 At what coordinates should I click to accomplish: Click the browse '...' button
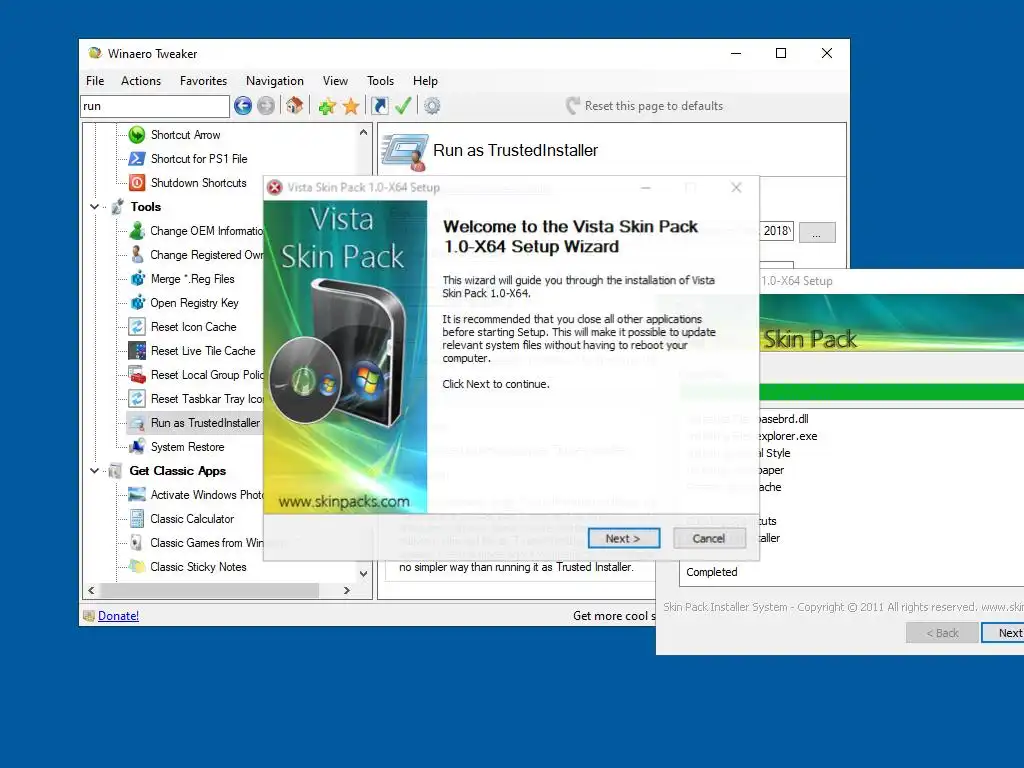point(817,232)
